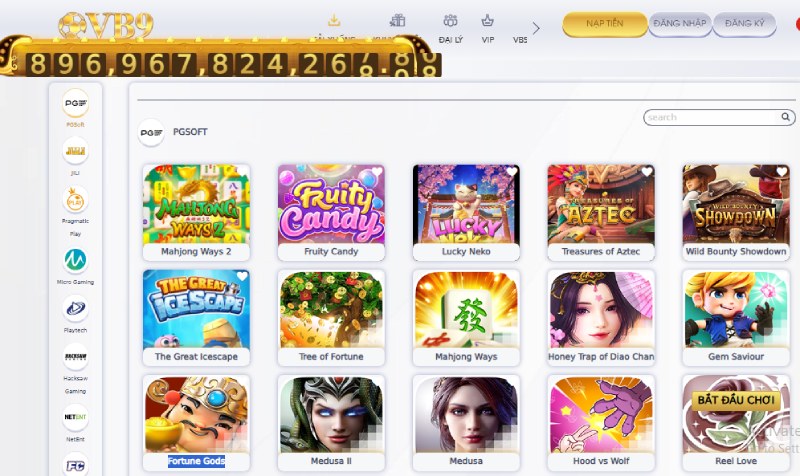Open the VIP crown menu
Image resolution: width=800 pixels, height=476 pixels.
pos(488,28)
